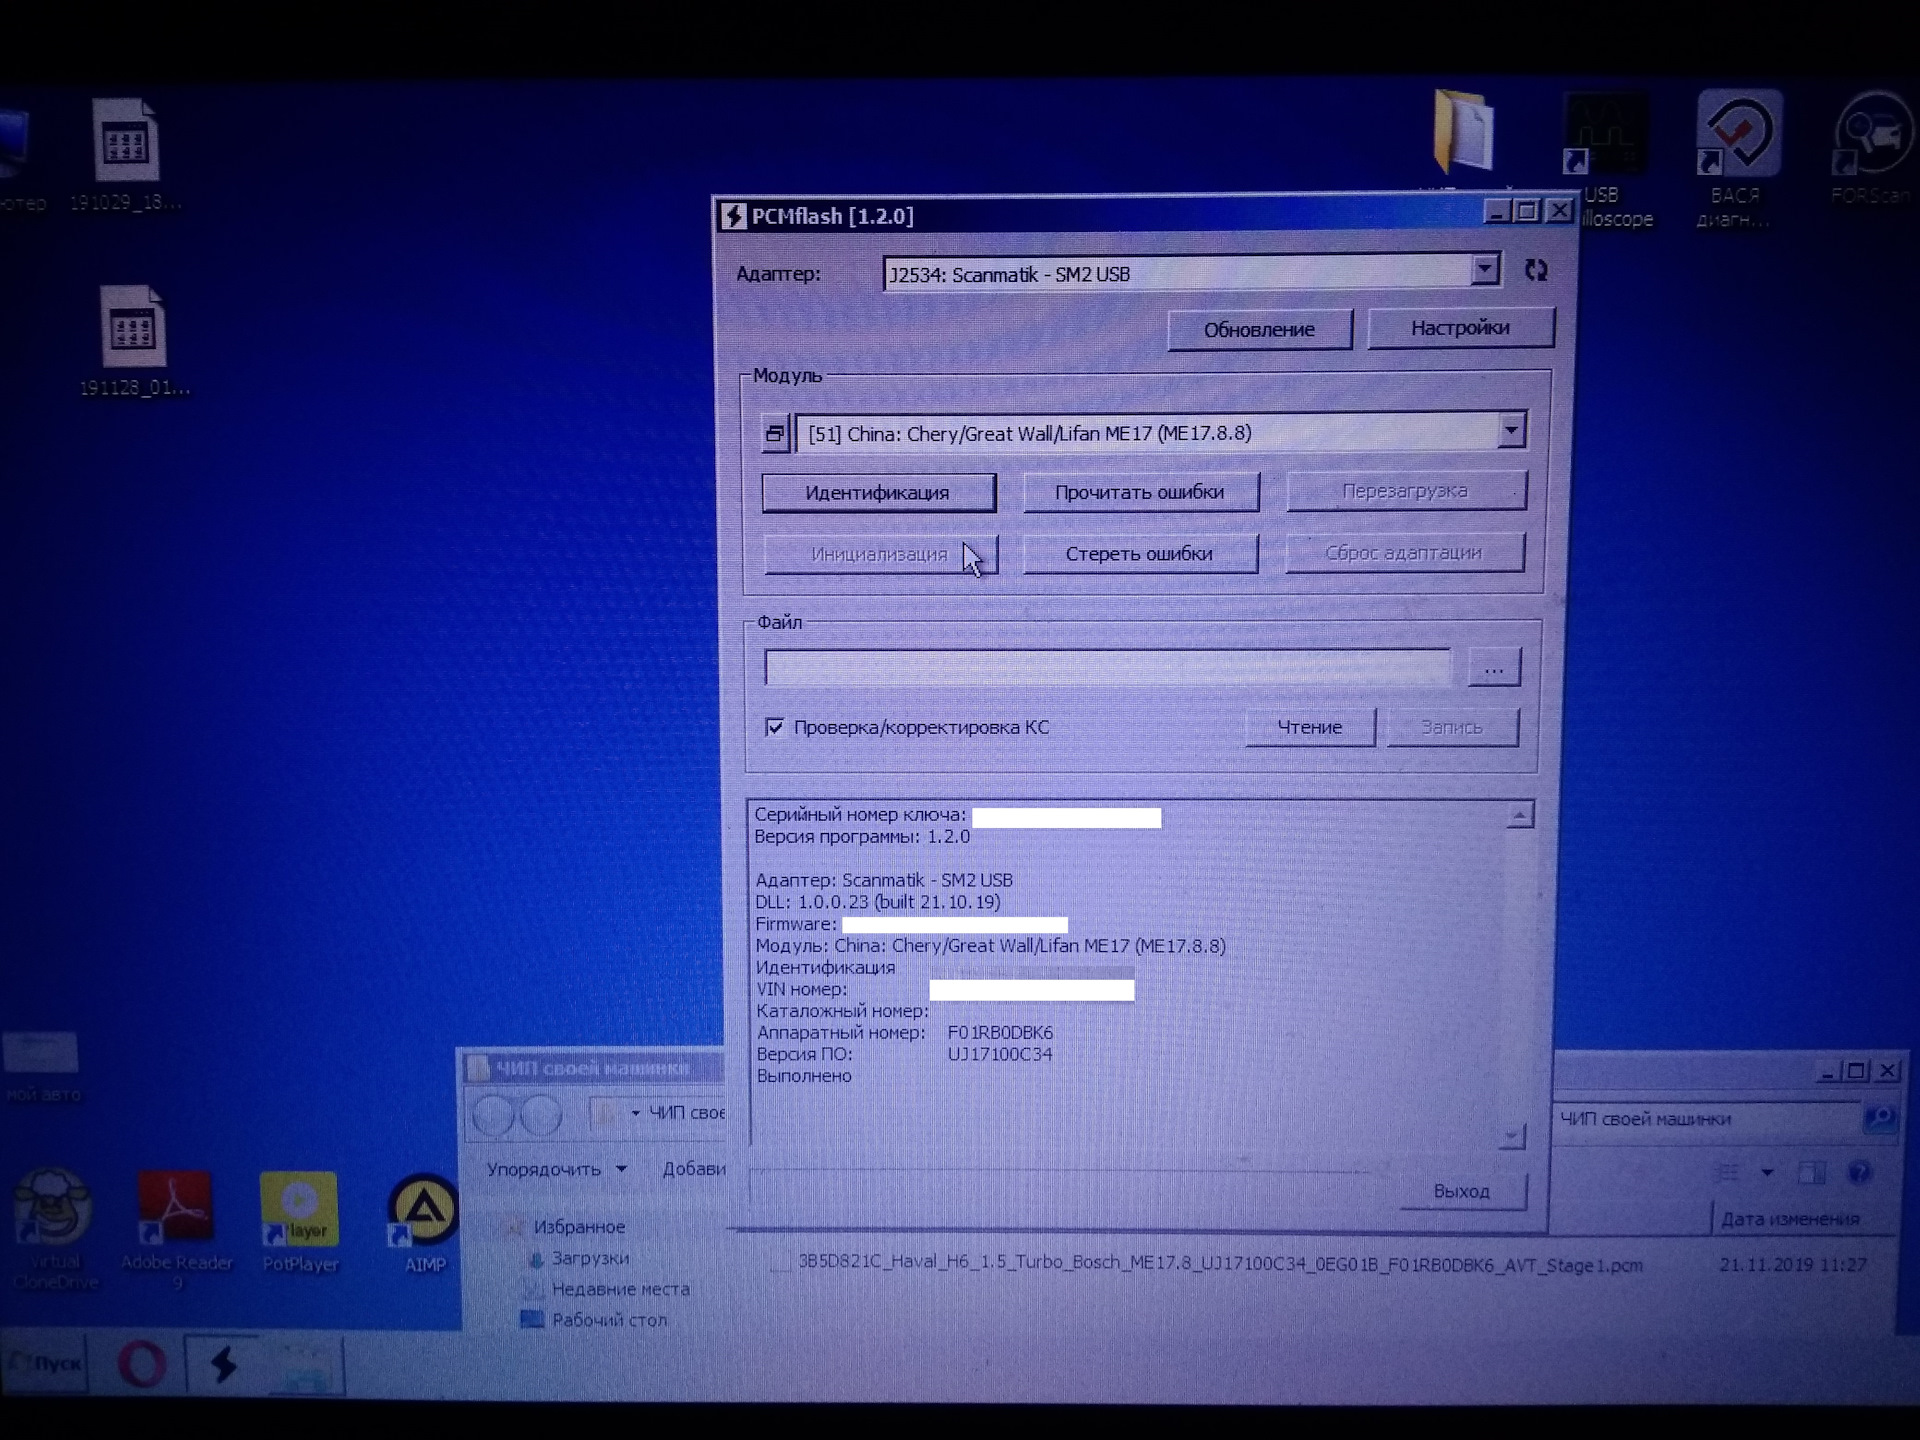Launch the FORScan desktop shortcut

(1872, 150)
